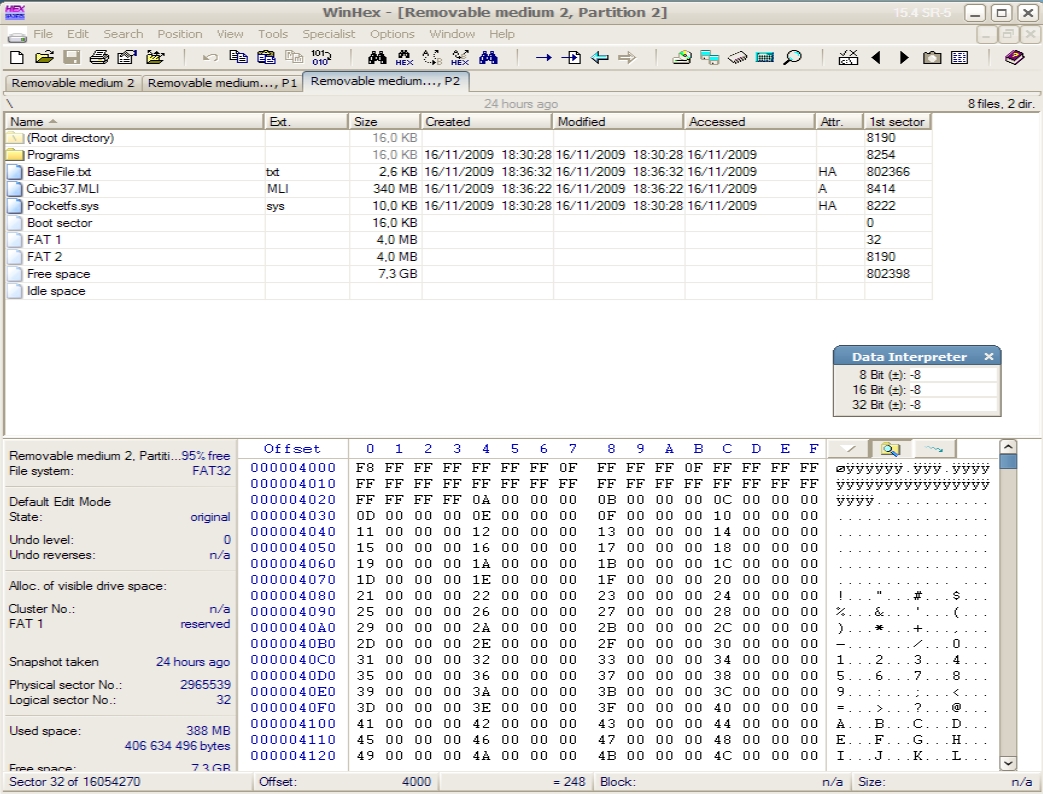
Task: Open the Programs folder in list
Action: (53, 155)
